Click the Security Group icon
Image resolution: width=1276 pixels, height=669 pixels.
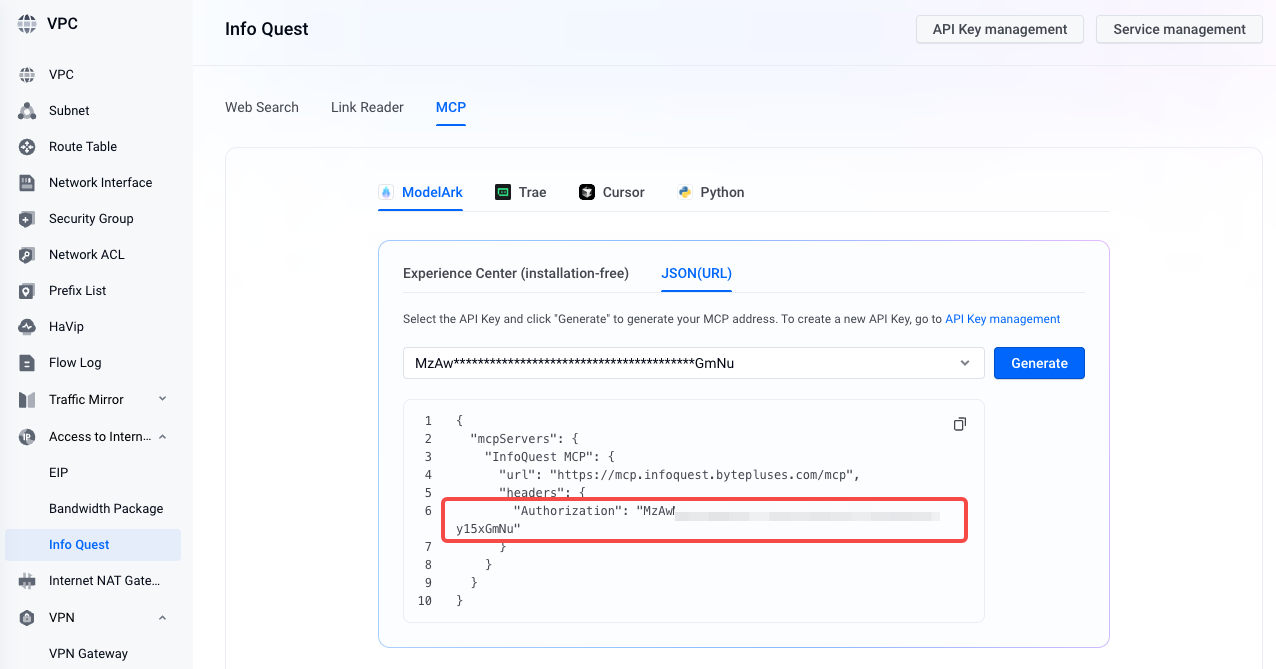pyautogui.click(x=27, y=219)
